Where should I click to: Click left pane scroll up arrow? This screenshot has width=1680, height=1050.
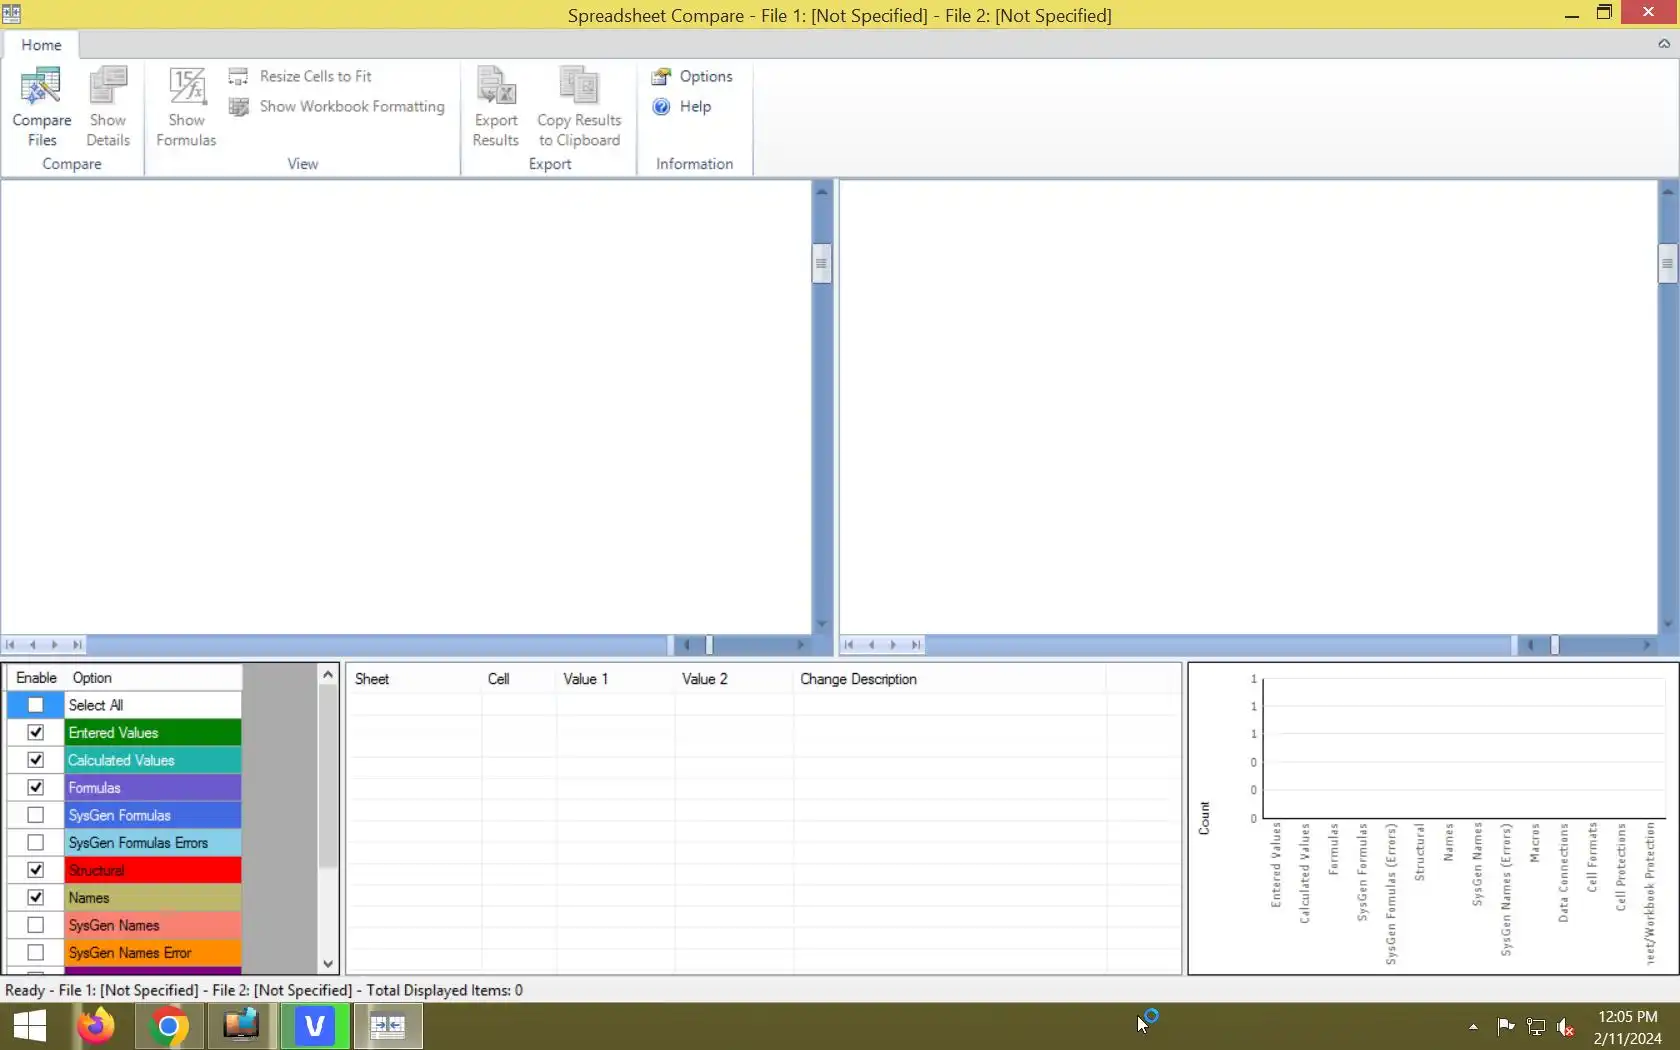822,191
